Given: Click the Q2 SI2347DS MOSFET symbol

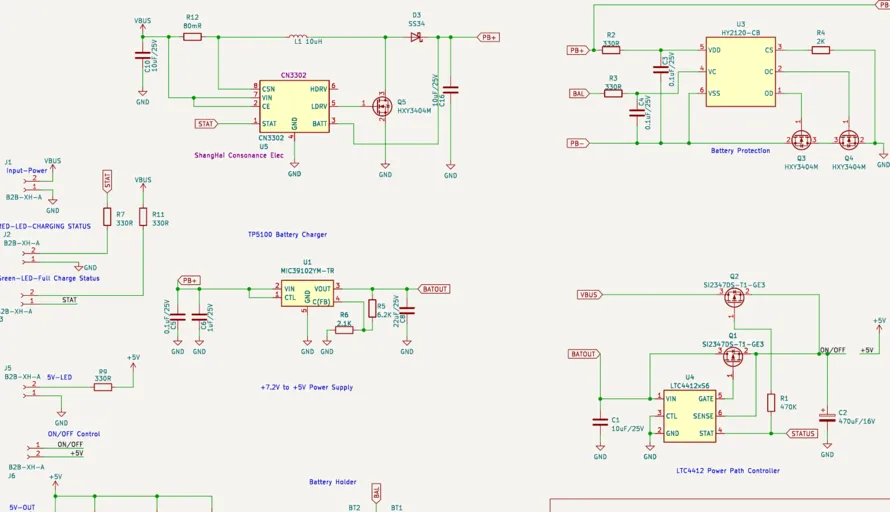Looking at the screenshot, I should (x=734, y=297).
